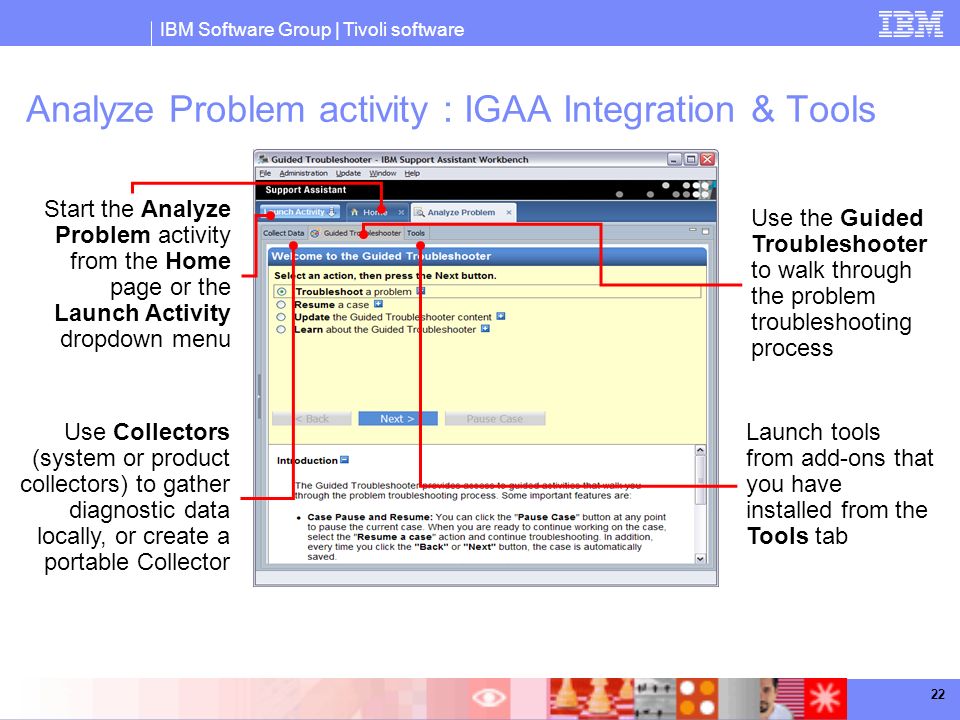Screen dimensions: 960x720
Task: Click the Back button
Action: (312, 419)
